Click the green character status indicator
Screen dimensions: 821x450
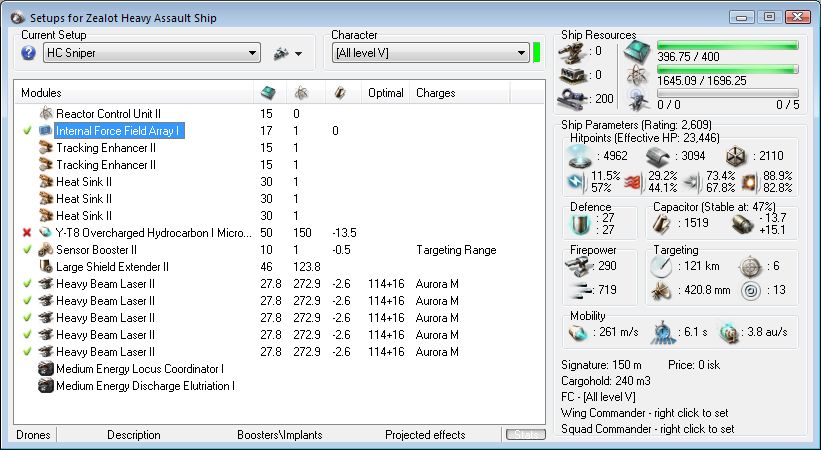click(536, 53)
